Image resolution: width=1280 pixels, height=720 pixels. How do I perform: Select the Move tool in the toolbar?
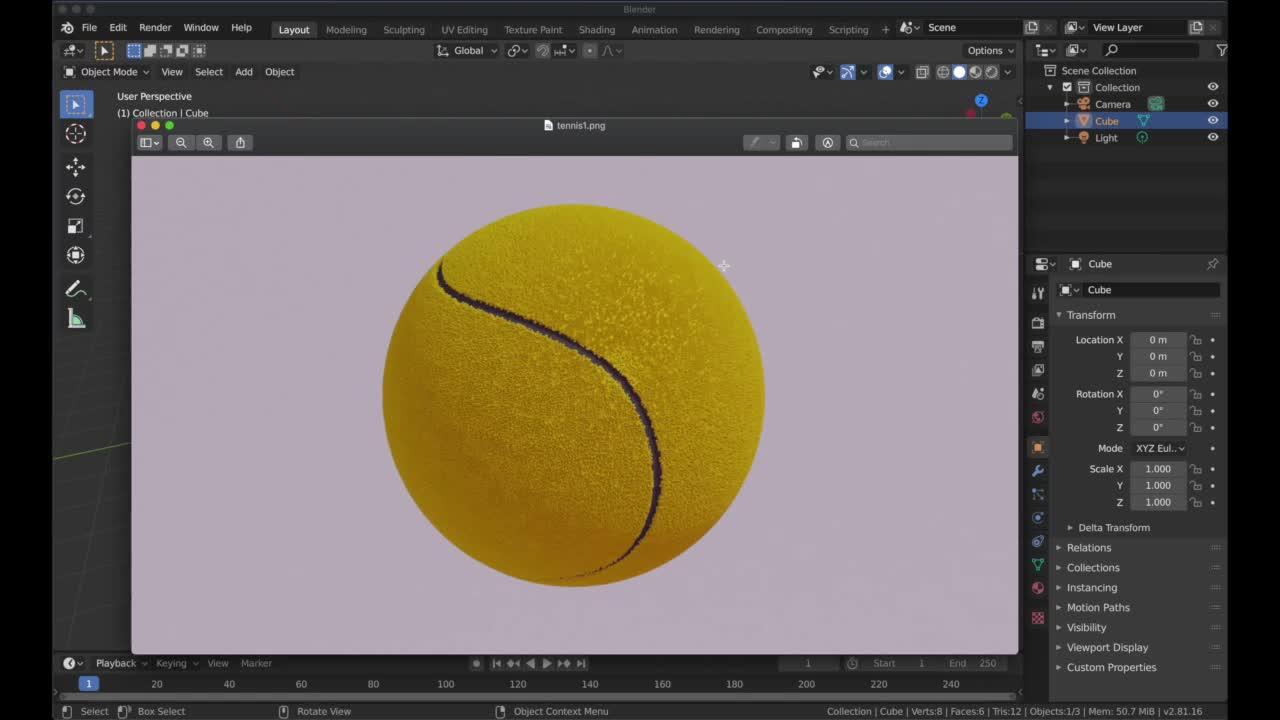click(x=76, y=167)
